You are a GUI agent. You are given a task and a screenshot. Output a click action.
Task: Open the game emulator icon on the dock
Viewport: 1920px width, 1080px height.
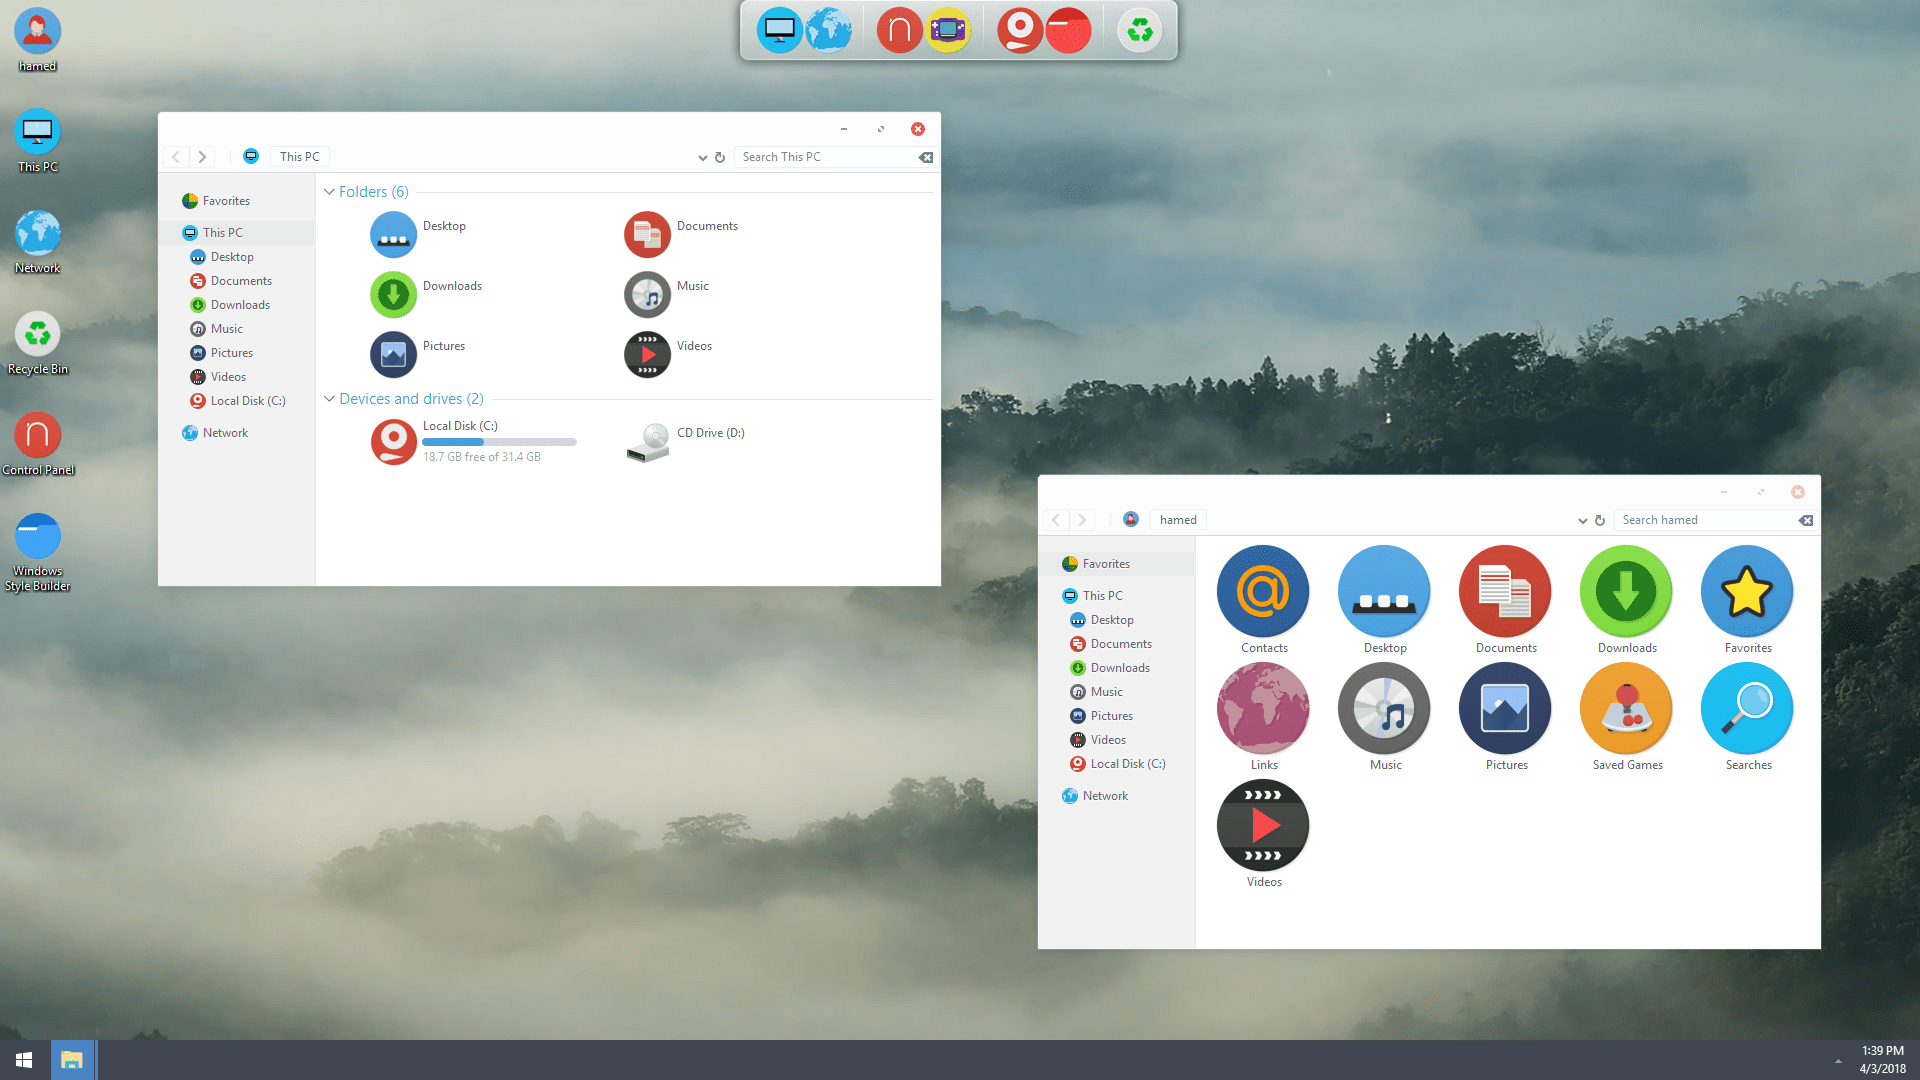pyautogui.click(x=948, y=30)
